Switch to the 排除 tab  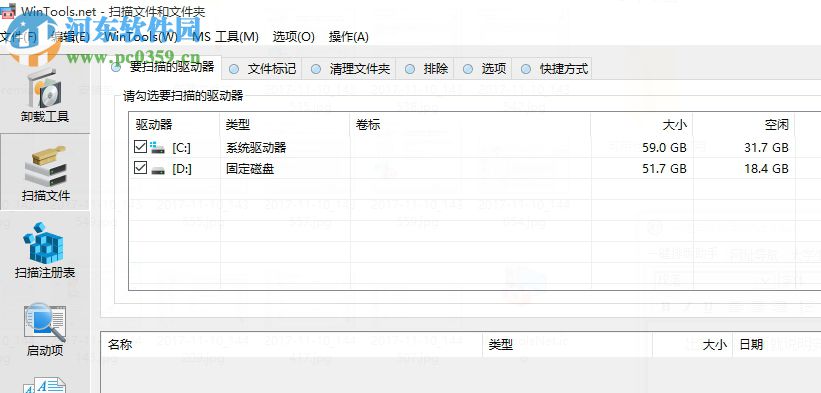[426, 69]
